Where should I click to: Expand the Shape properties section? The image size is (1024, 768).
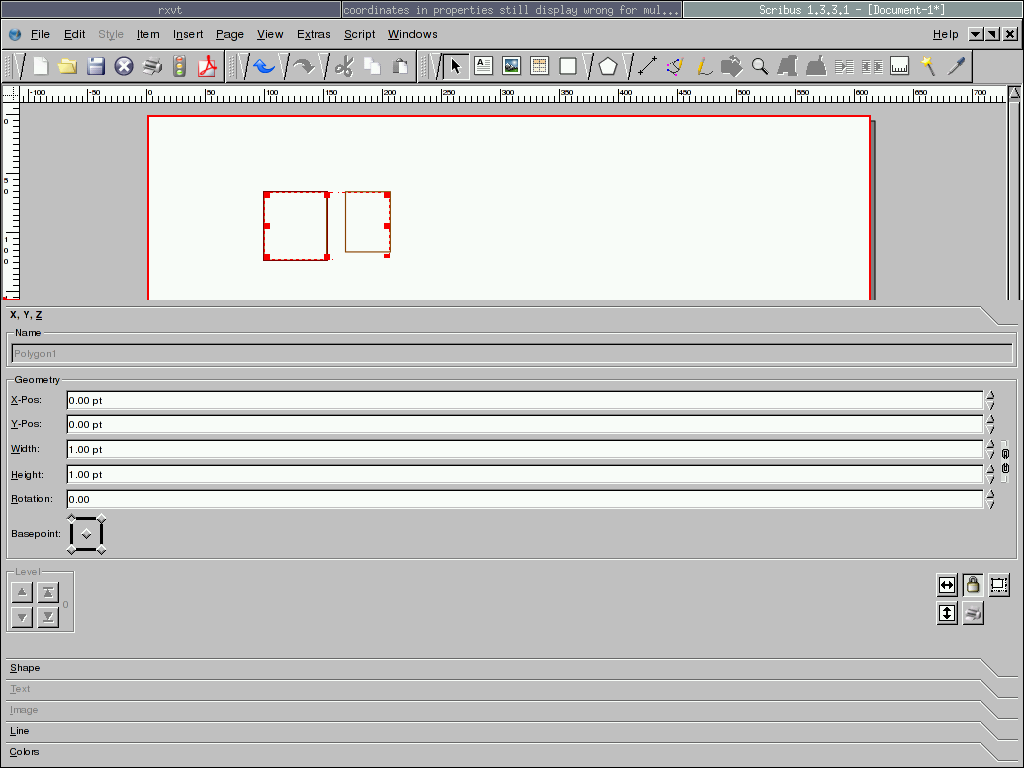pos(25,668)
